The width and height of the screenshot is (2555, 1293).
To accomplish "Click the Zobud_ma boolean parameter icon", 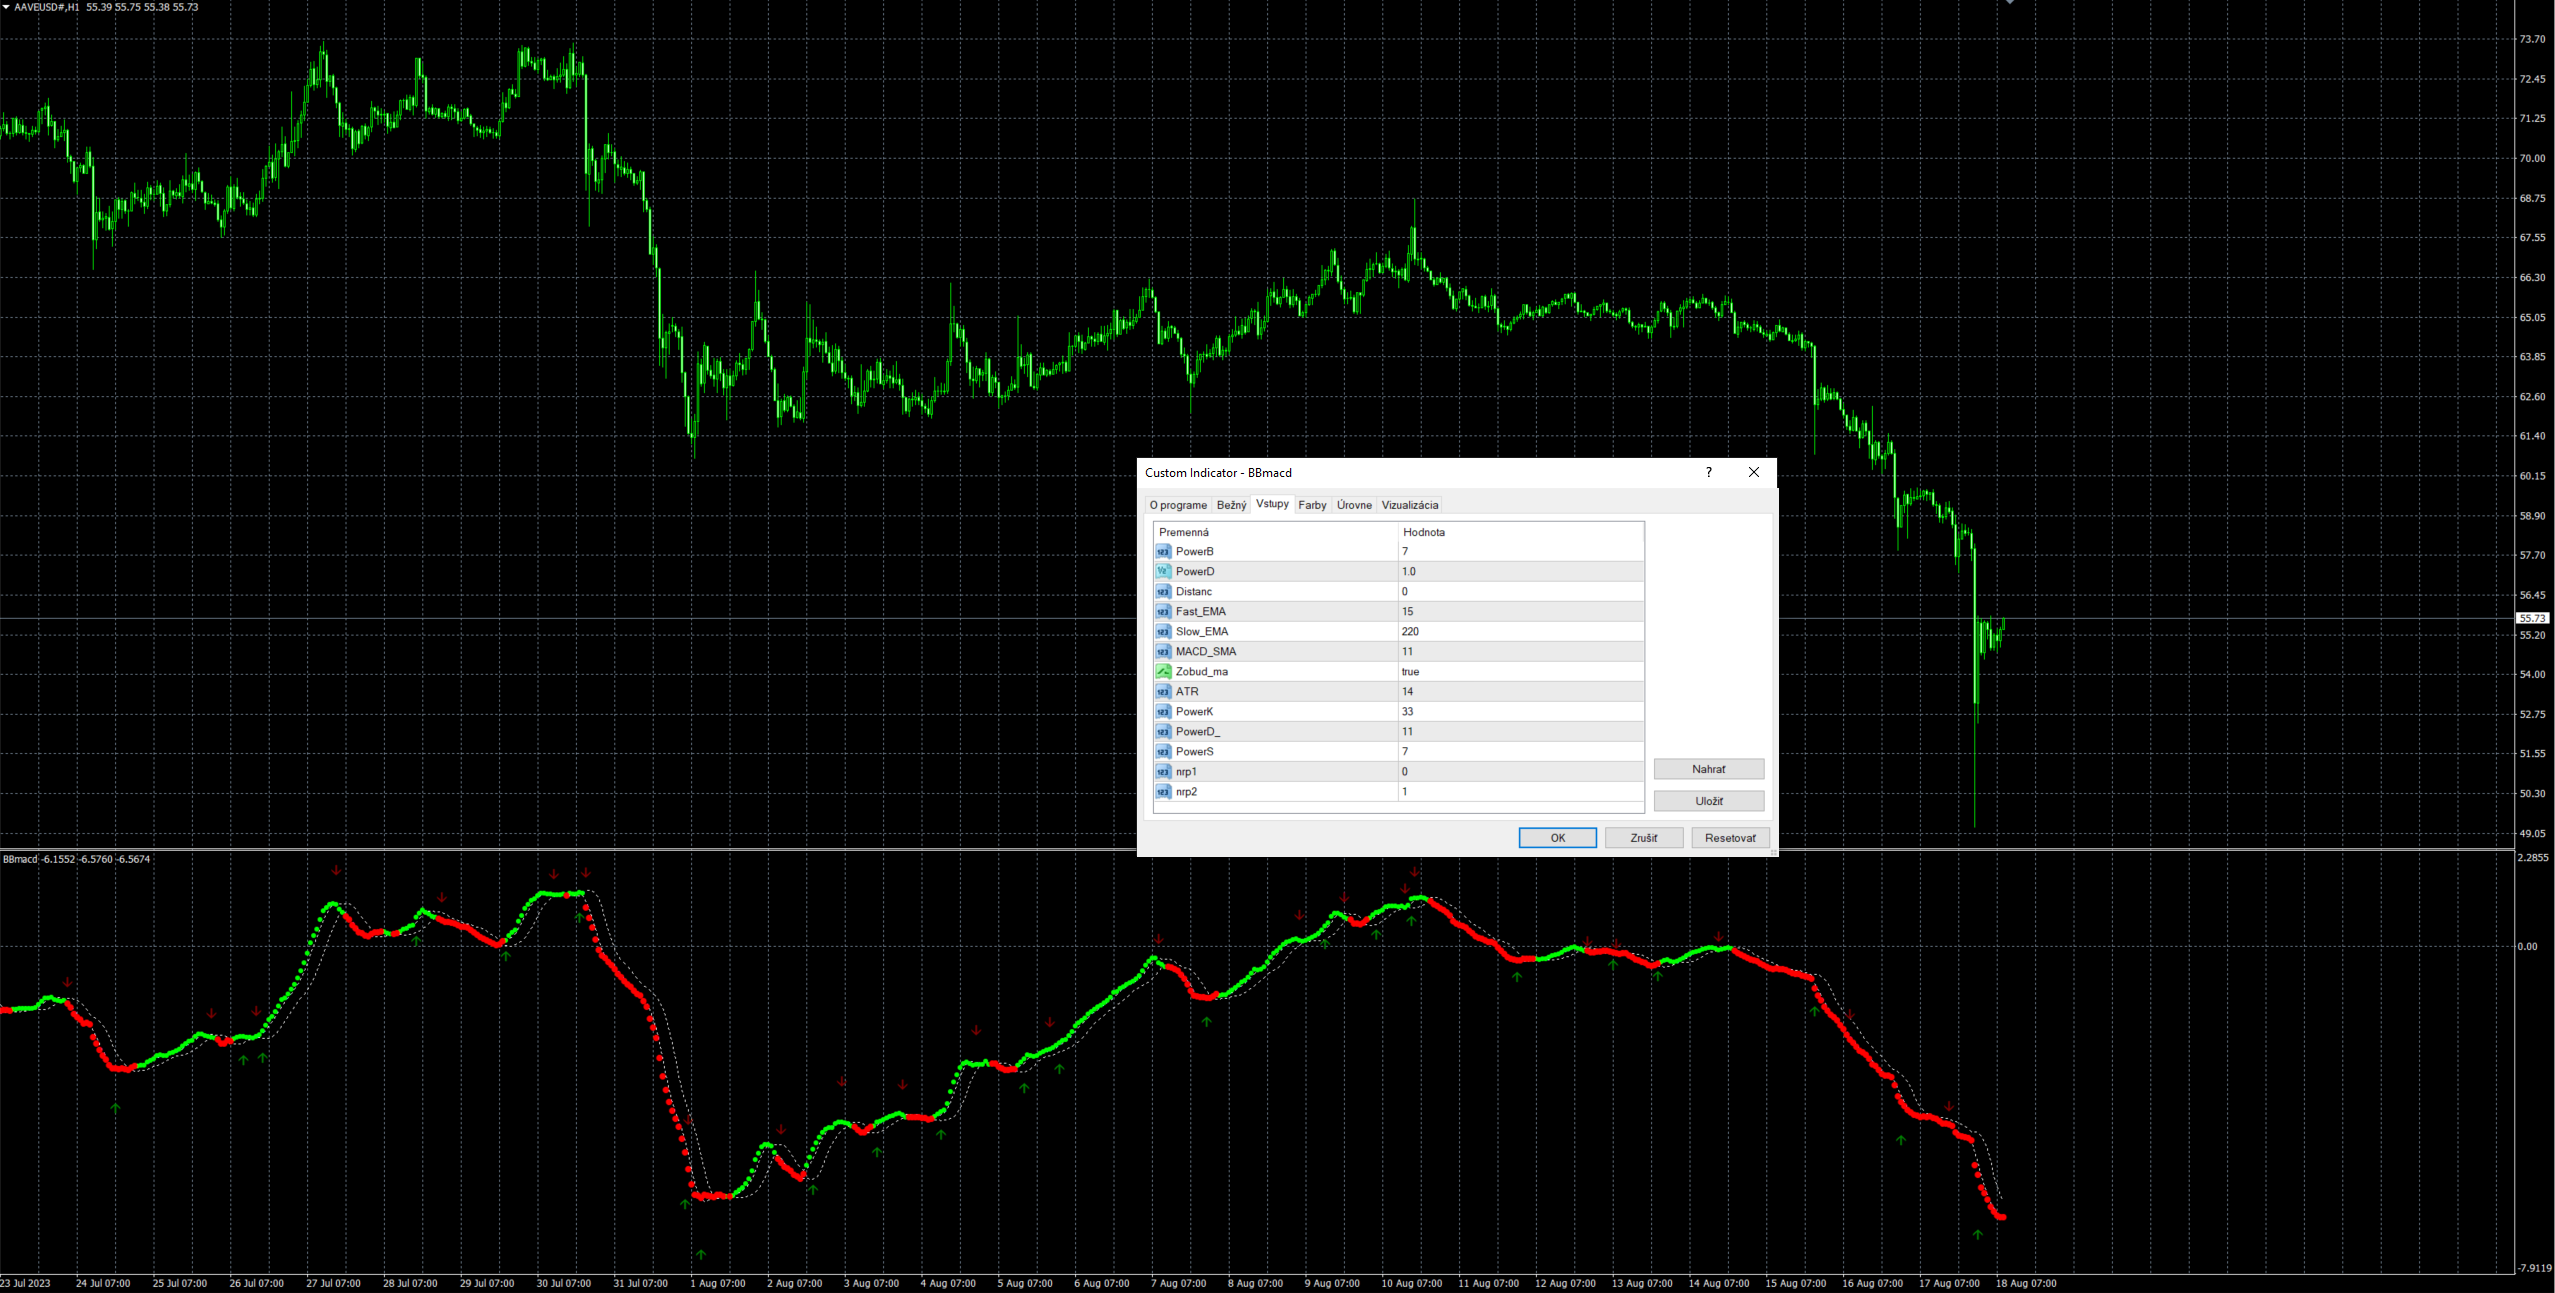I will [1163, 671].
